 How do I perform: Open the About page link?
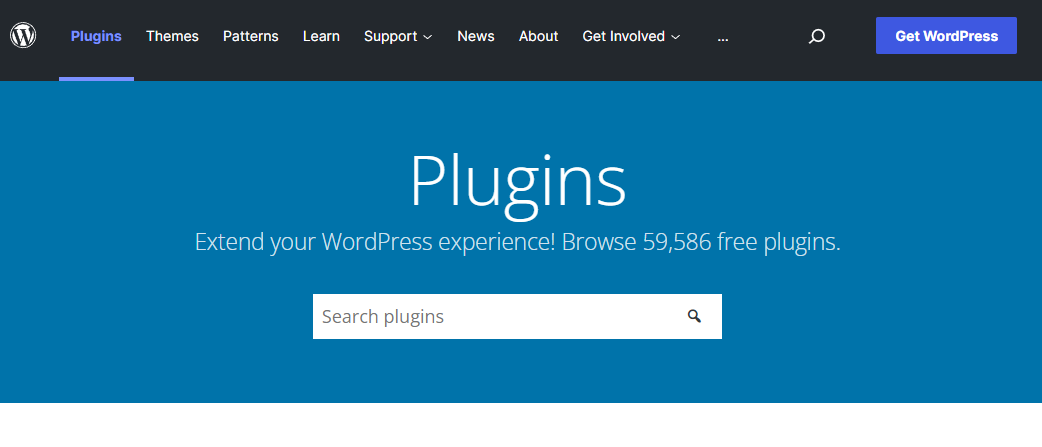coord(538,36)
